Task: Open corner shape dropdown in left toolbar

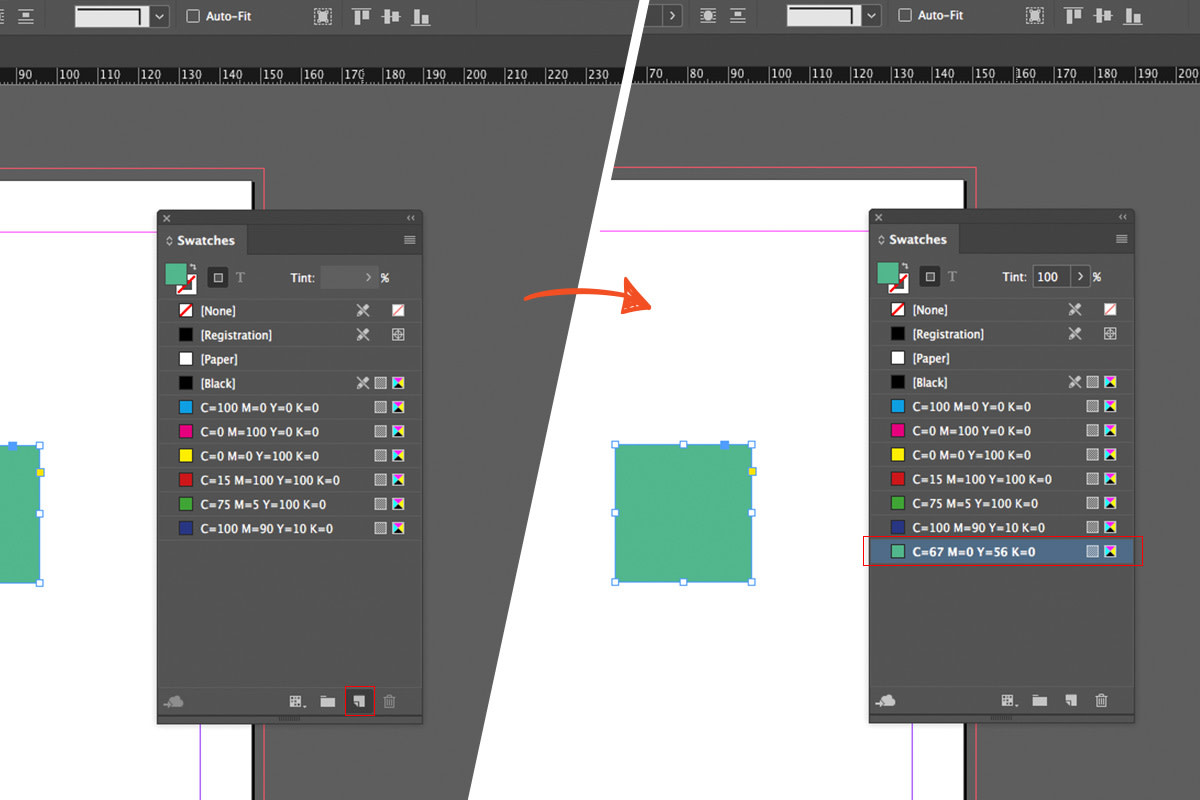Action: (160, 17)
